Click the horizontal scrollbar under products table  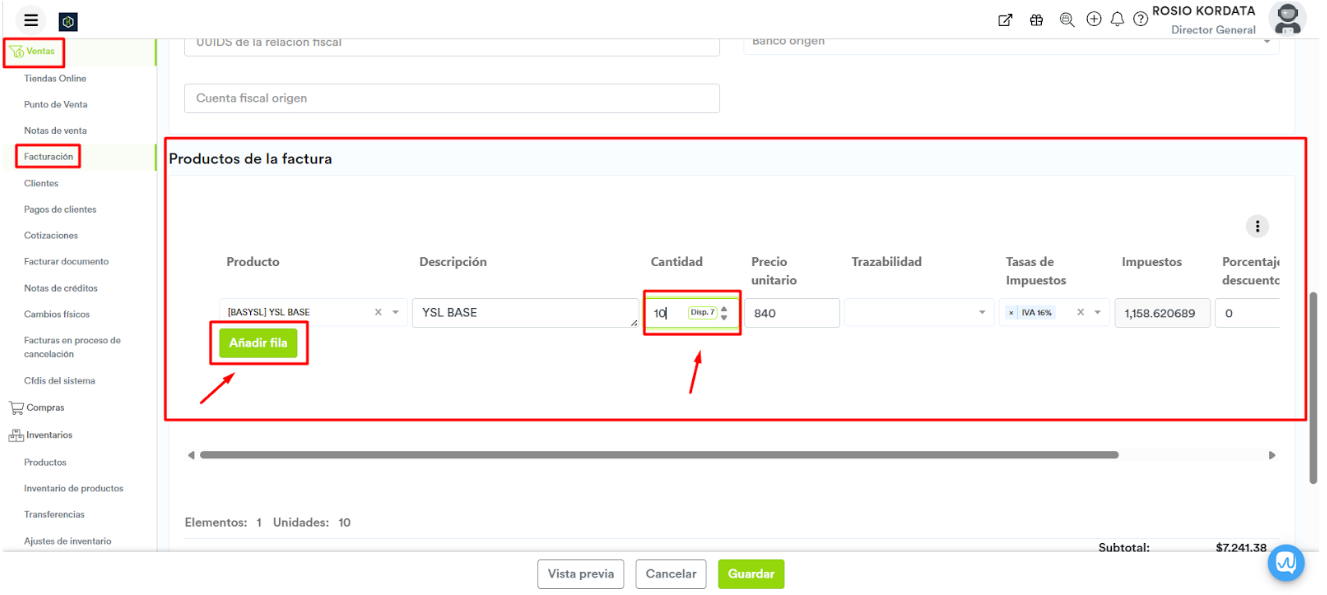(x=658, y=455)
